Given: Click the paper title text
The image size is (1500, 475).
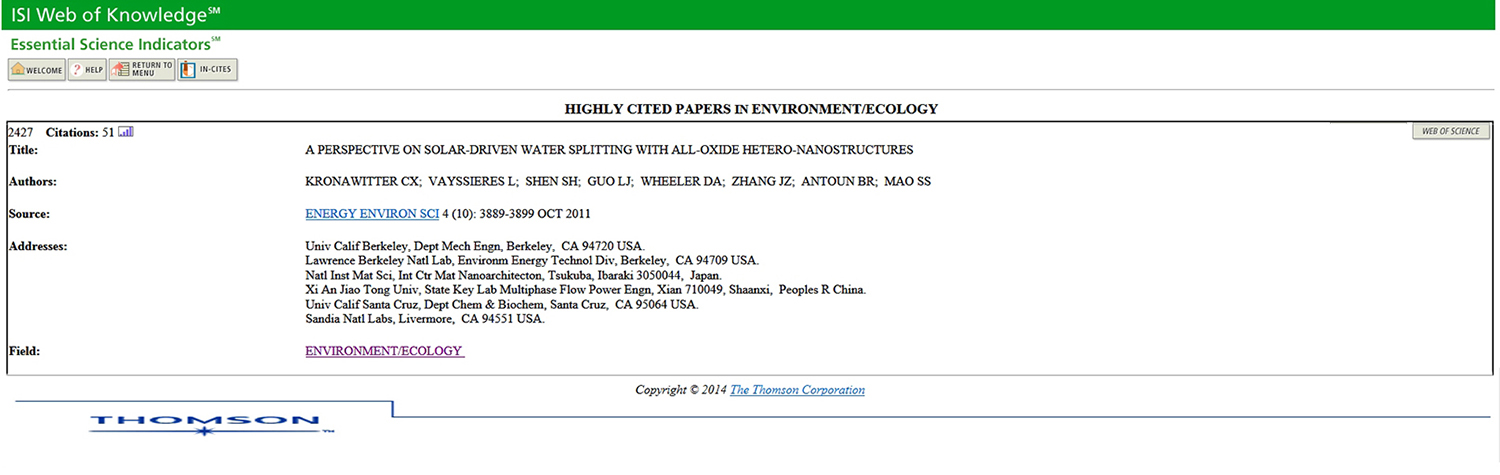Looking at the screenshot, I should [x=609, y=150].
